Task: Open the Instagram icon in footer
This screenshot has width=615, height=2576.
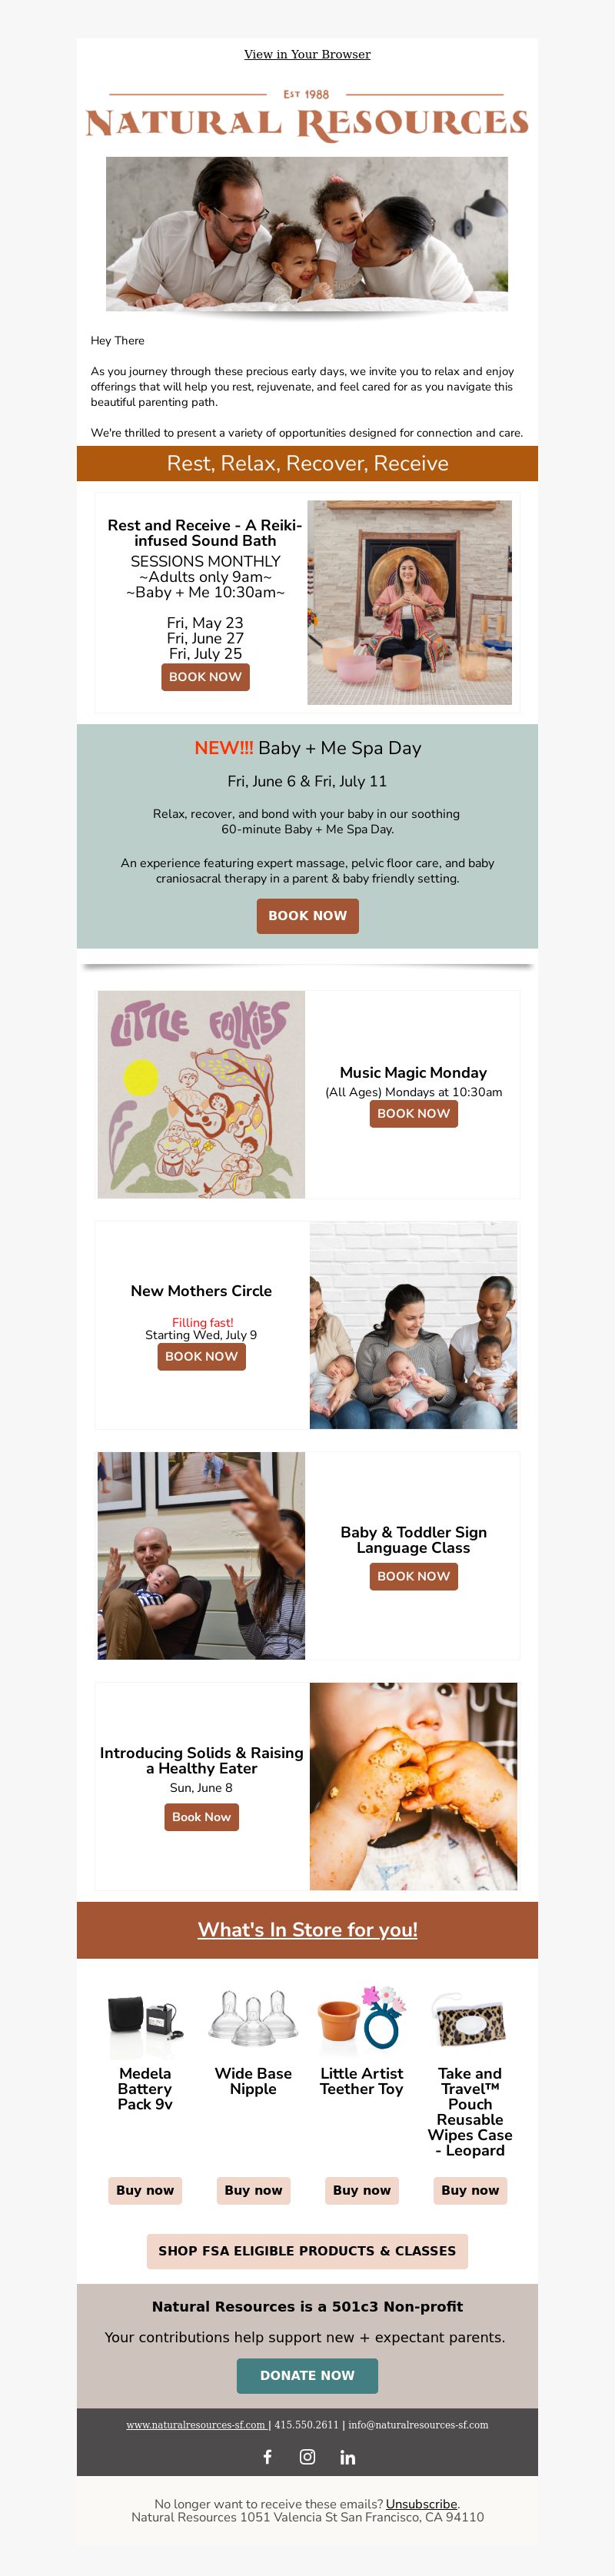Action: [x=307, y=2456]
